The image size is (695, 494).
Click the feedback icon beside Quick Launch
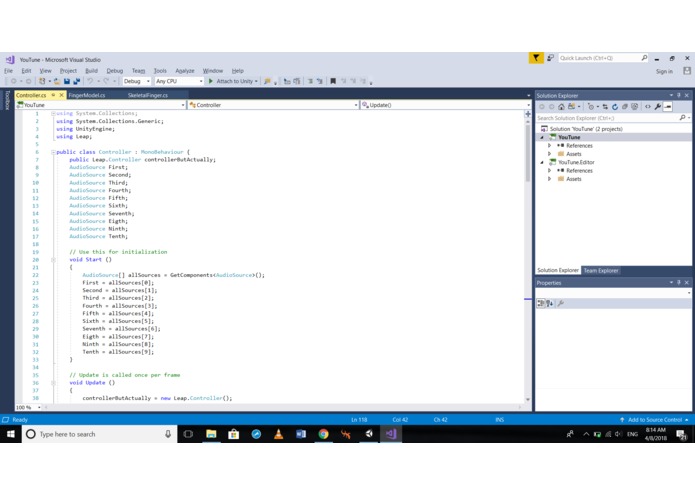click(x=550, y=58)
